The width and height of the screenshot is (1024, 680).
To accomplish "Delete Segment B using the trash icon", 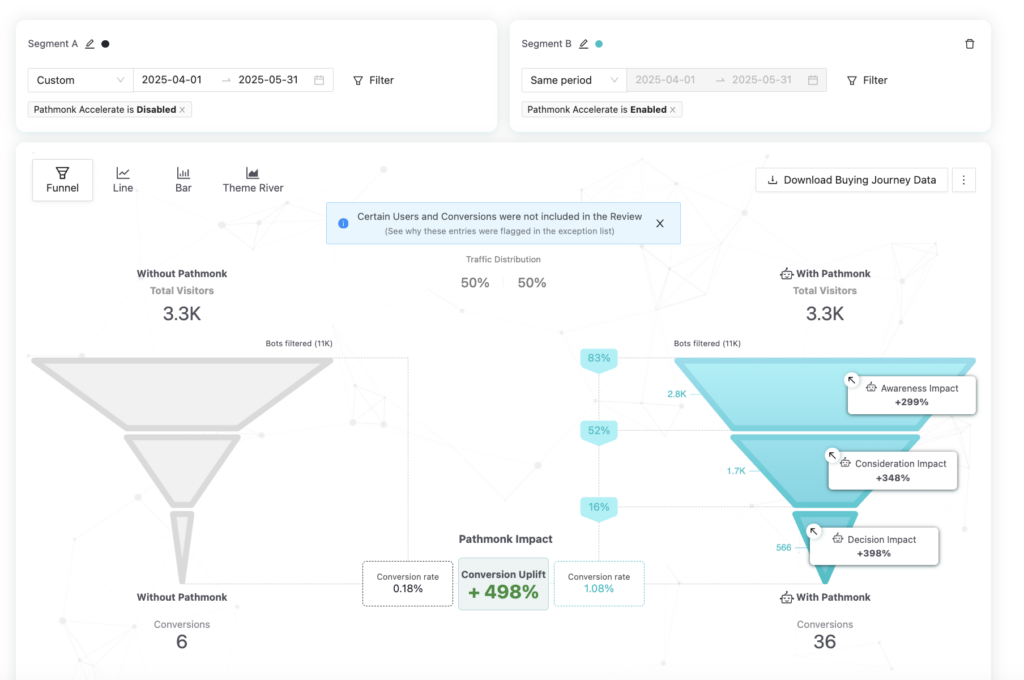I will point(969,44).
